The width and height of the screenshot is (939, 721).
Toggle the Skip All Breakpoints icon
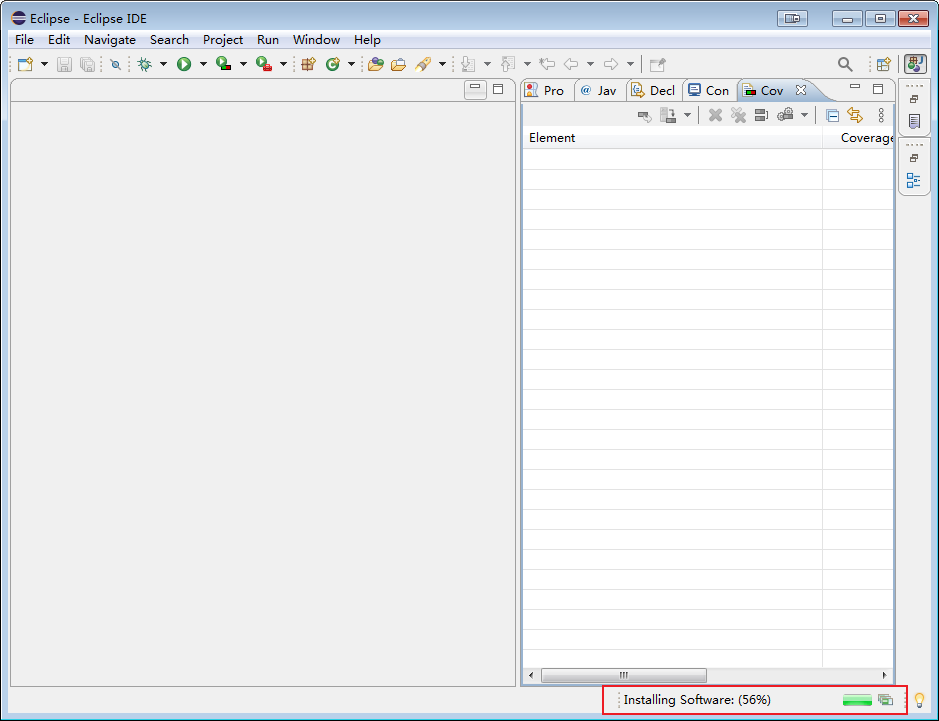(116, 64)
